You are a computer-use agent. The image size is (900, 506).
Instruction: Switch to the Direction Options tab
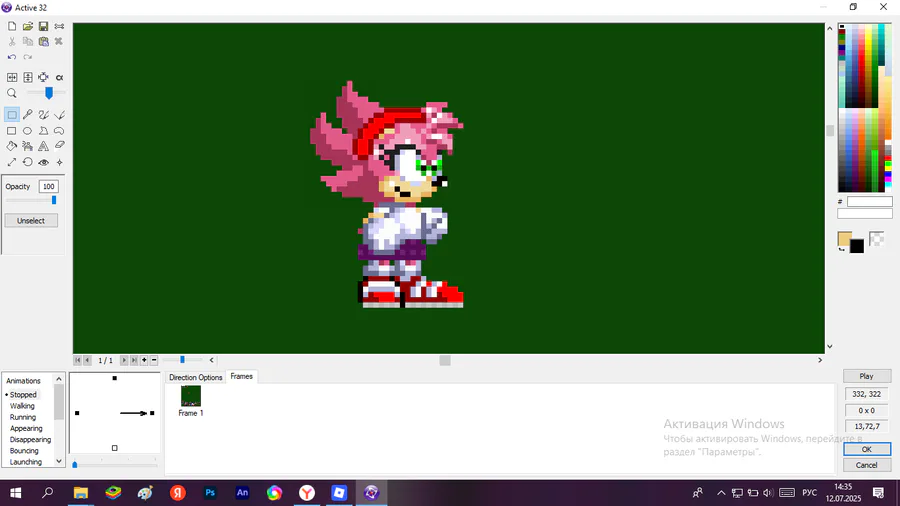pyautogui.click(x=195, y=377)
